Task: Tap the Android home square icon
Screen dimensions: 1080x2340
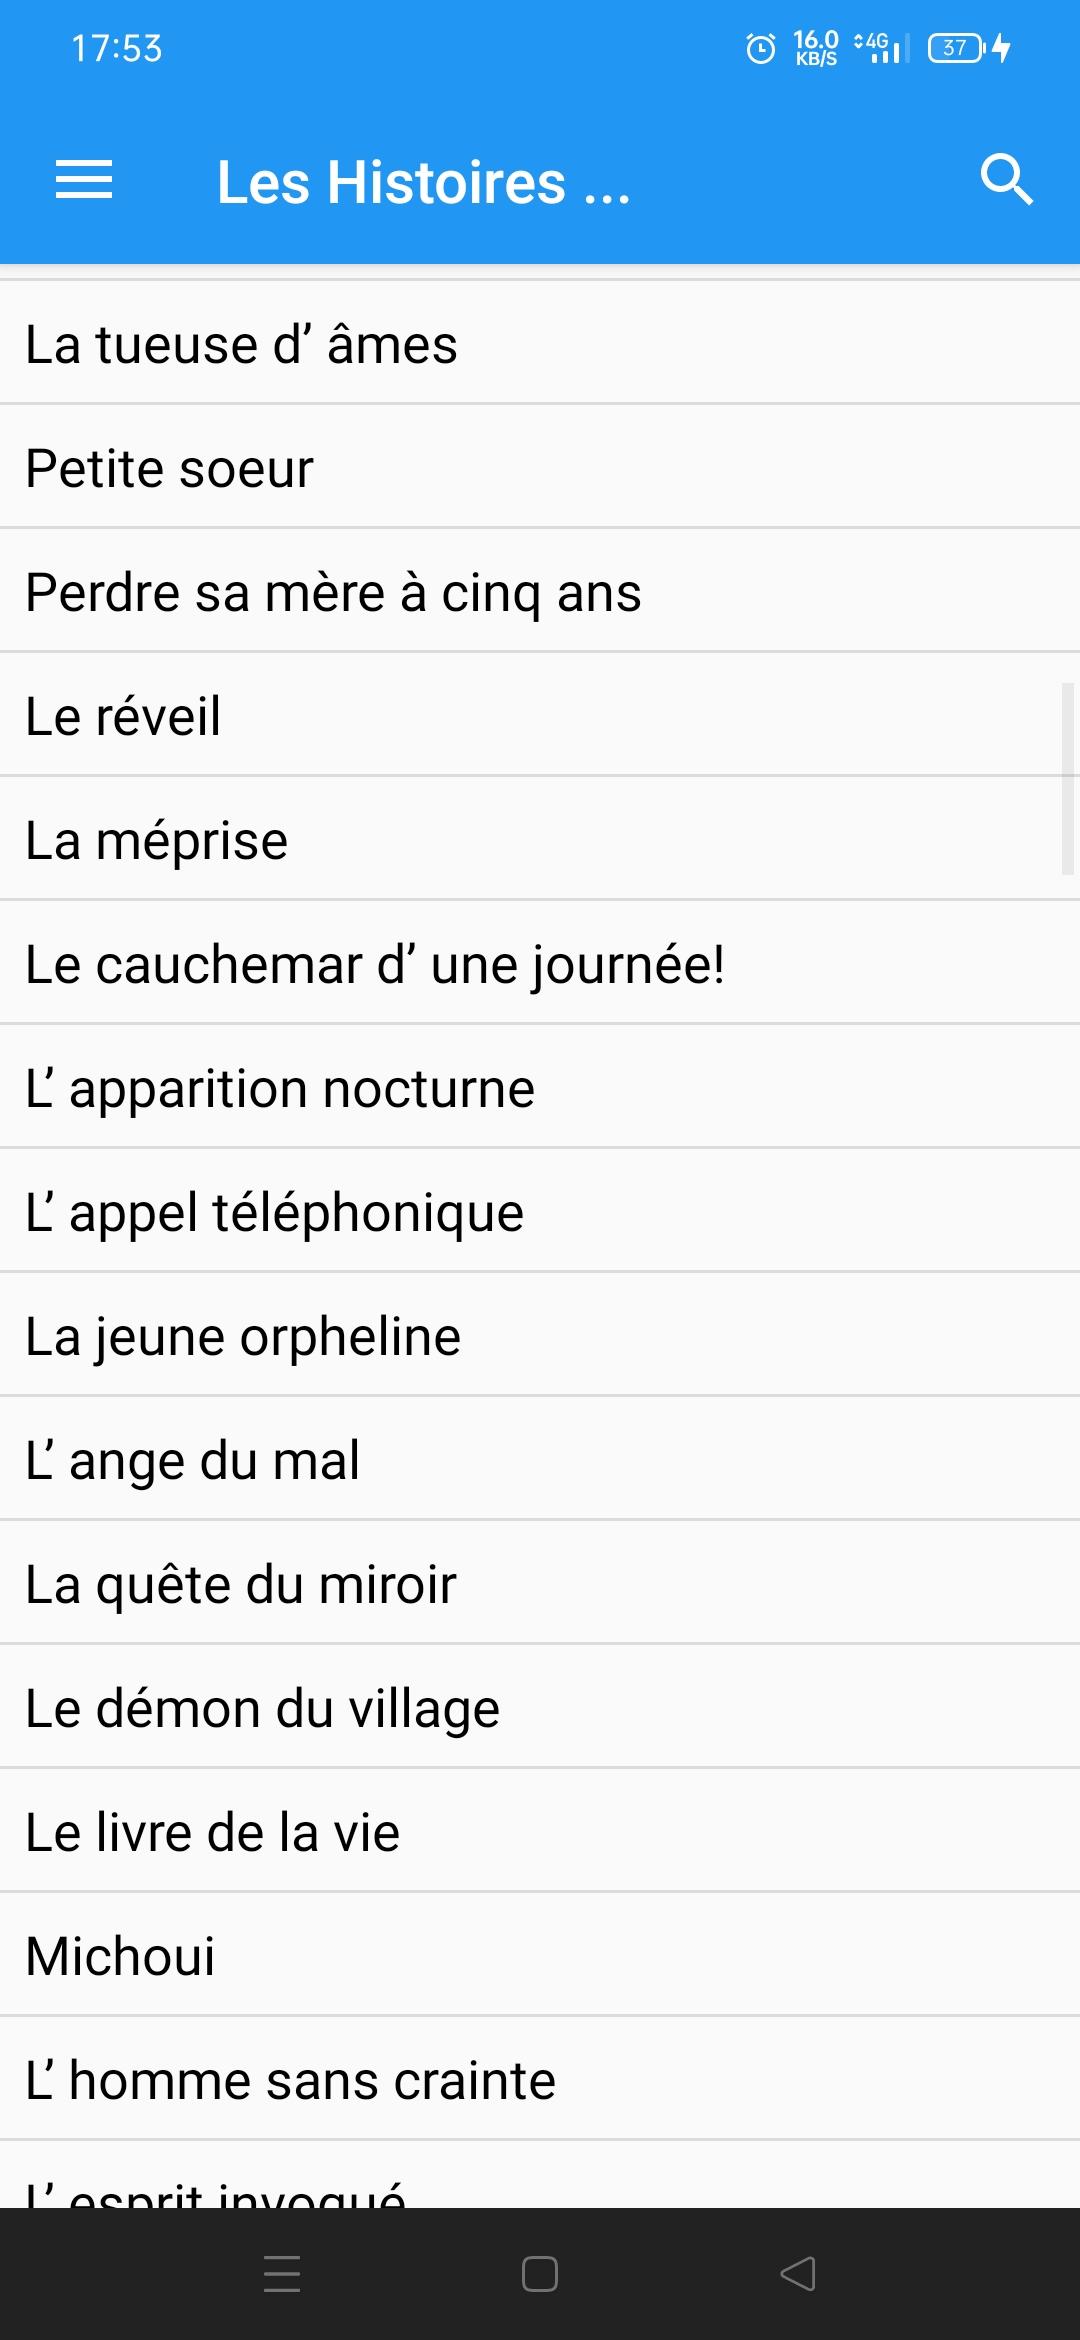Action: 540,2274
